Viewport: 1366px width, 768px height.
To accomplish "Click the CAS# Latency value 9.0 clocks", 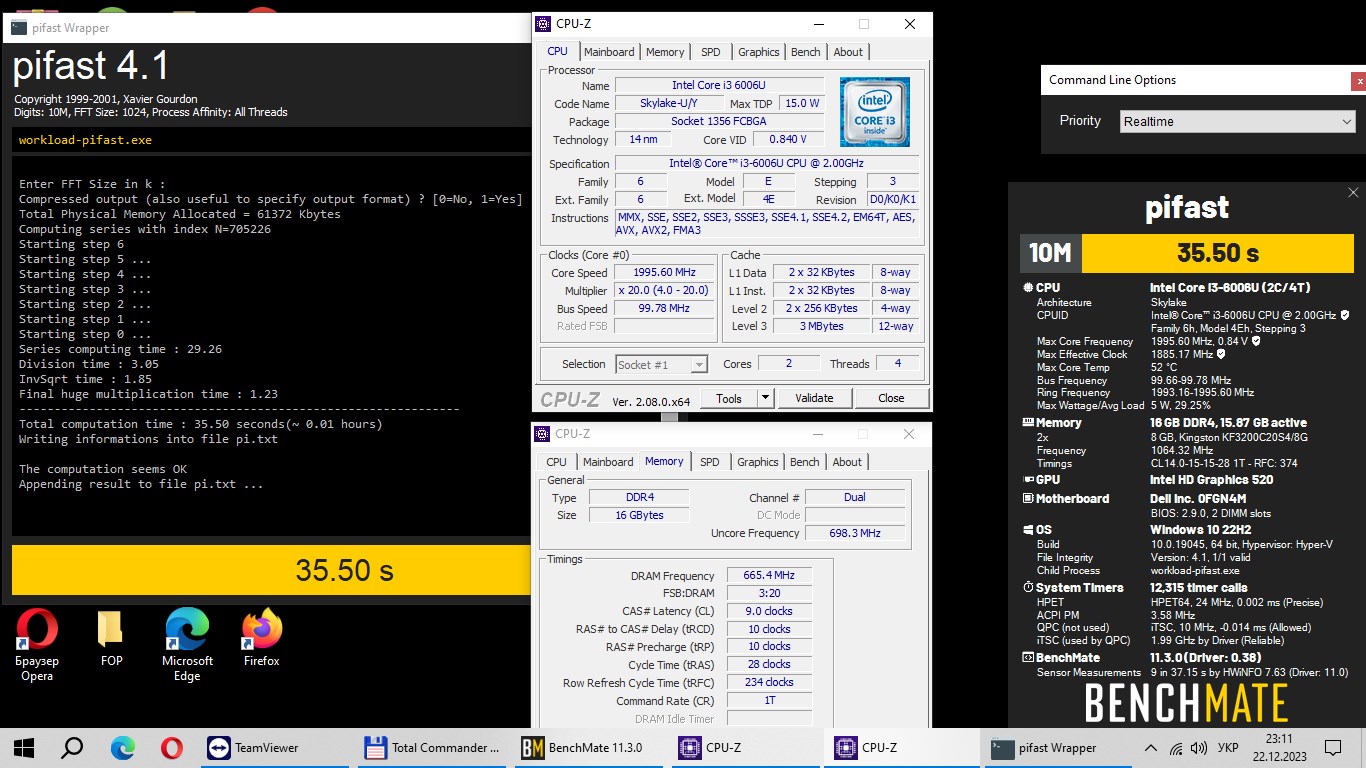I will [769, 611].
